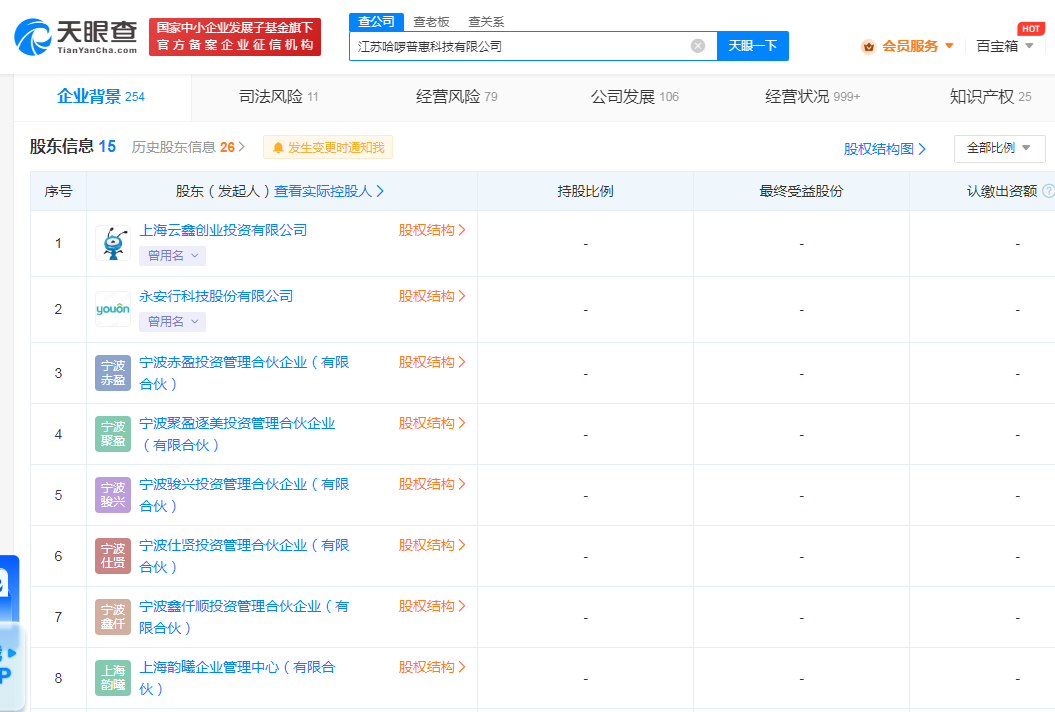
Task: Open 历史股东信息 26 link
Action: click(x=188, y=147)
